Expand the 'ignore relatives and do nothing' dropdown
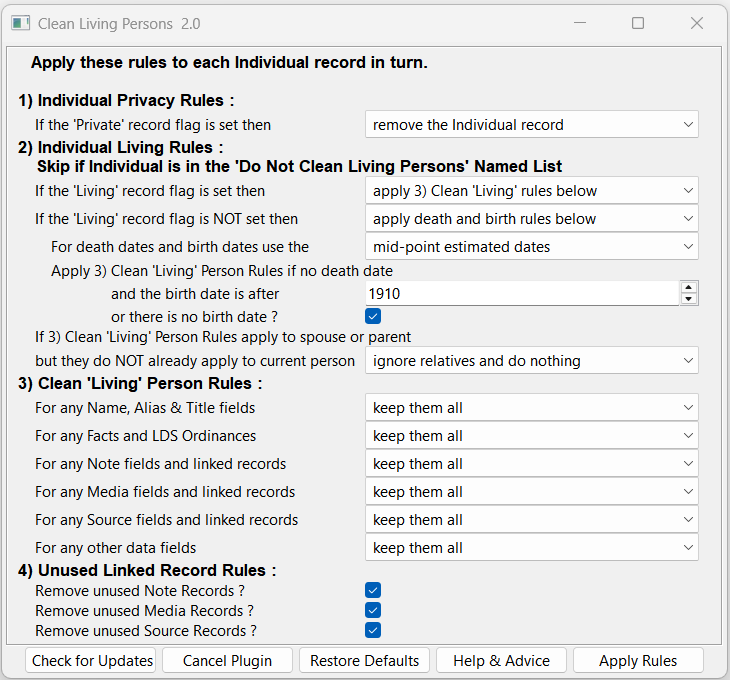This screenshot has width=730, height=680. click(x=531, y=361)
